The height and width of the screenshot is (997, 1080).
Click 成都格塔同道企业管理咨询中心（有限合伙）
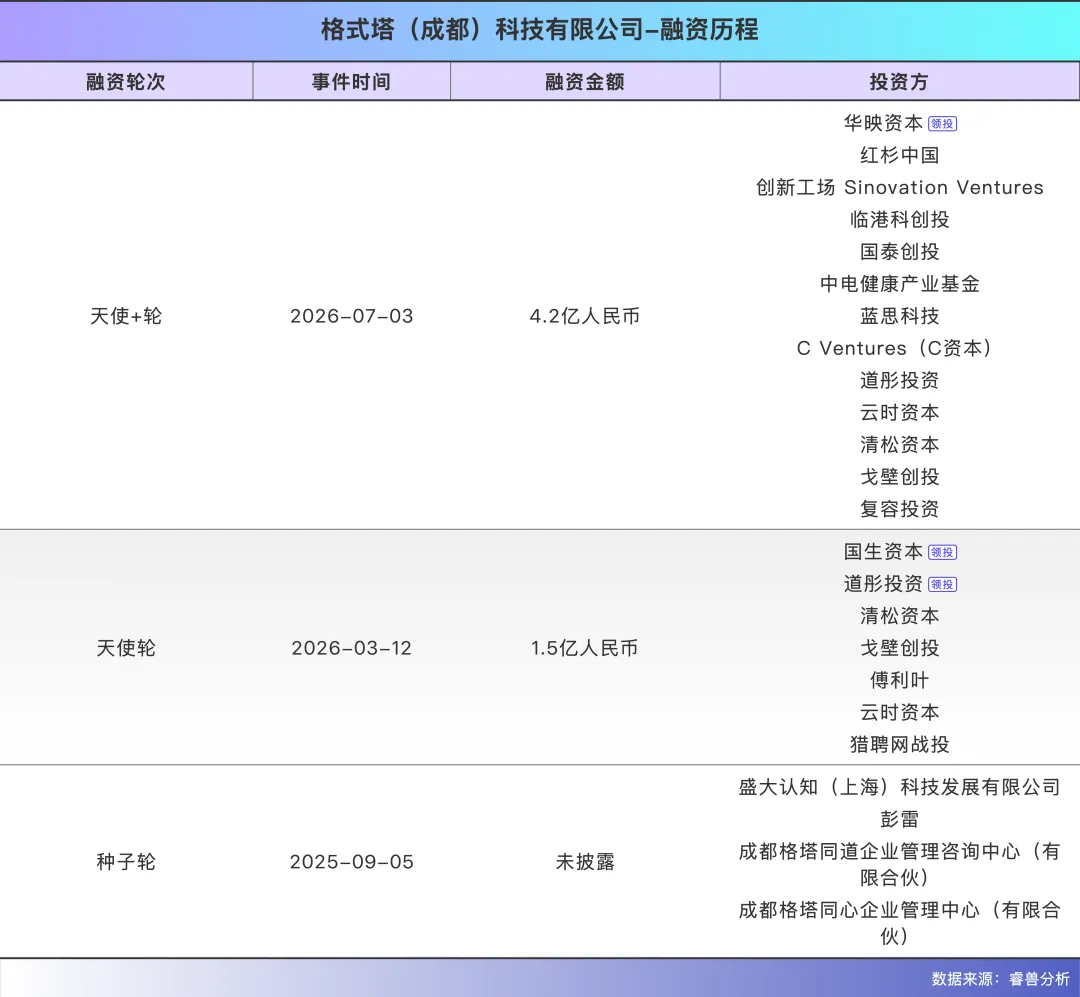900,865
